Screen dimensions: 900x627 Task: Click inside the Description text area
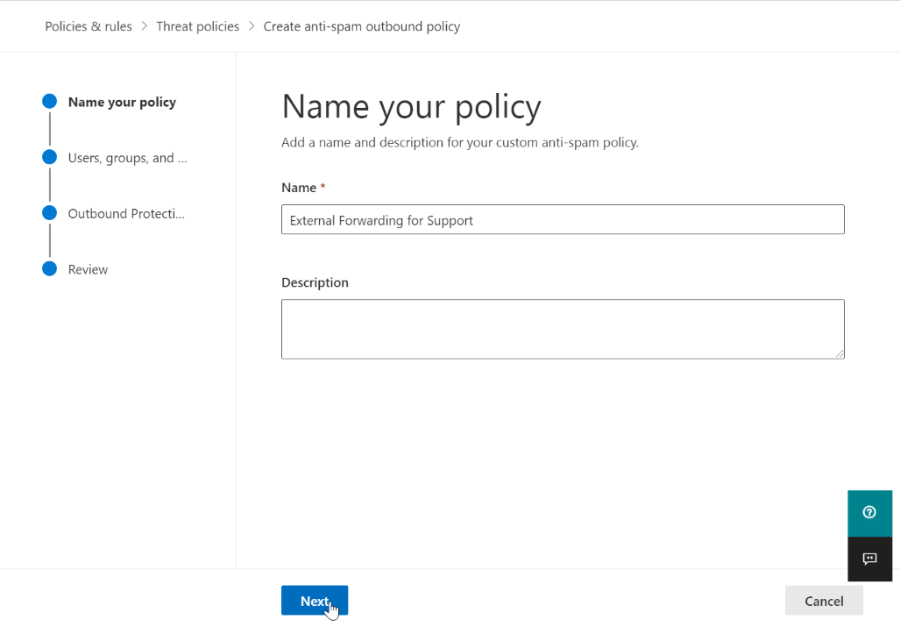coord(562,328)
